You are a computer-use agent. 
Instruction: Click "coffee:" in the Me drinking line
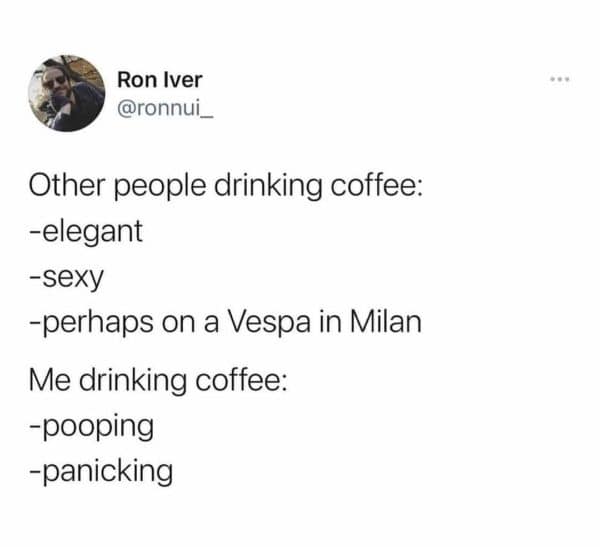point(242,381)
